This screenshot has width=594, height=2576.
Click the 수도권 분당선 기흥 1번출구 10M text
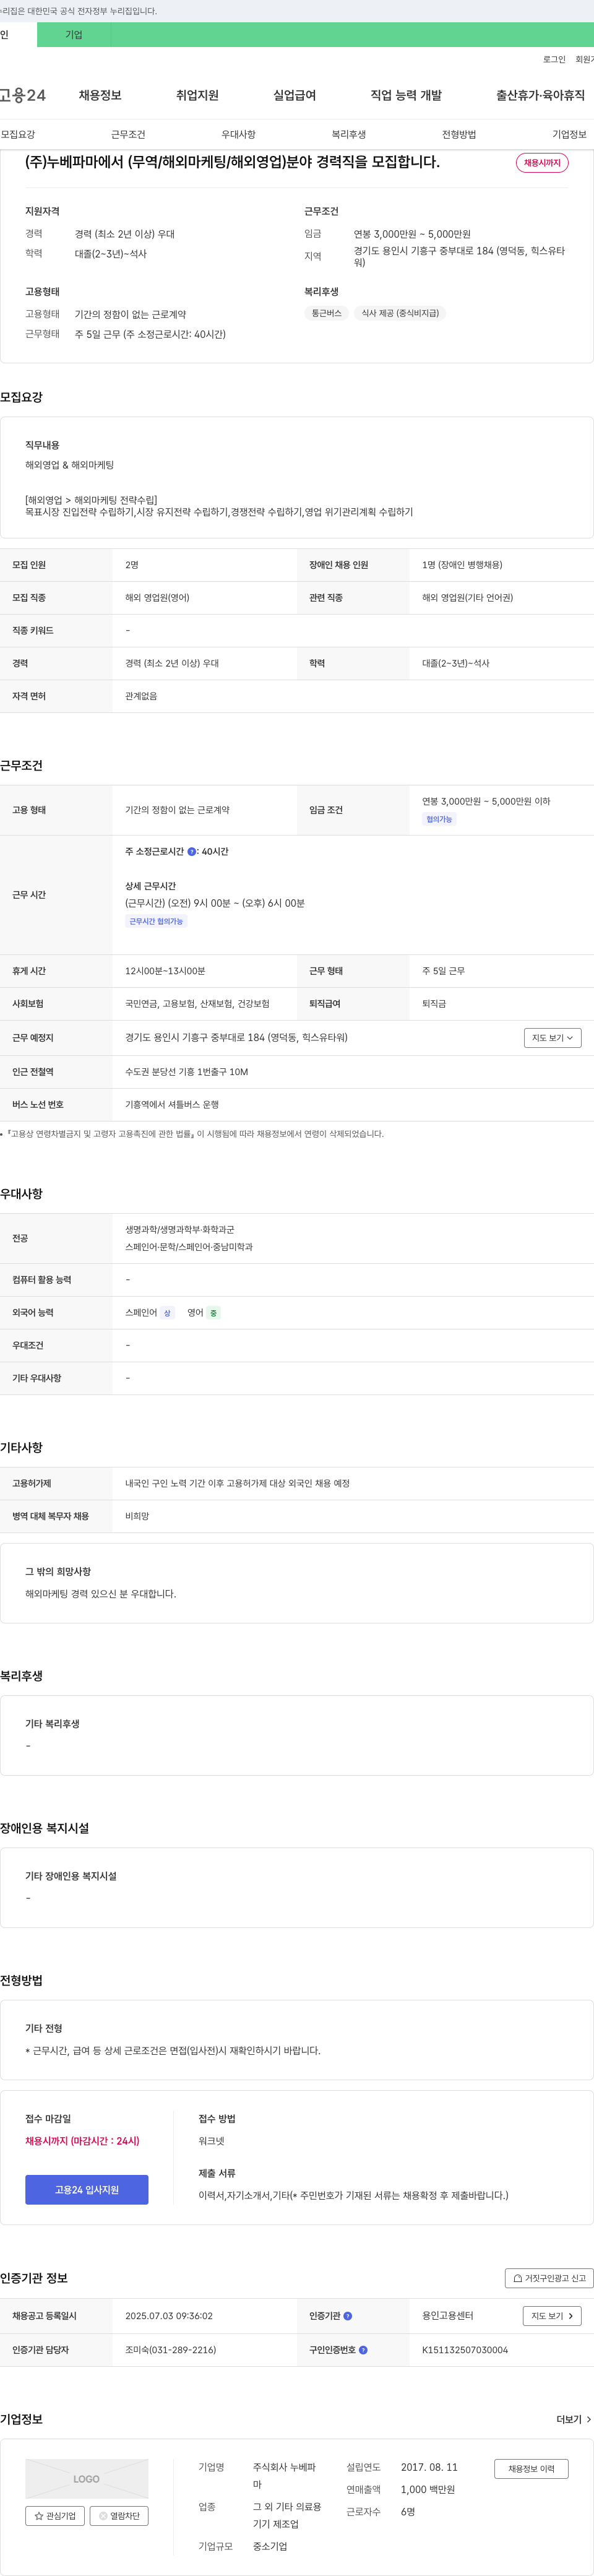(187, 1072)
